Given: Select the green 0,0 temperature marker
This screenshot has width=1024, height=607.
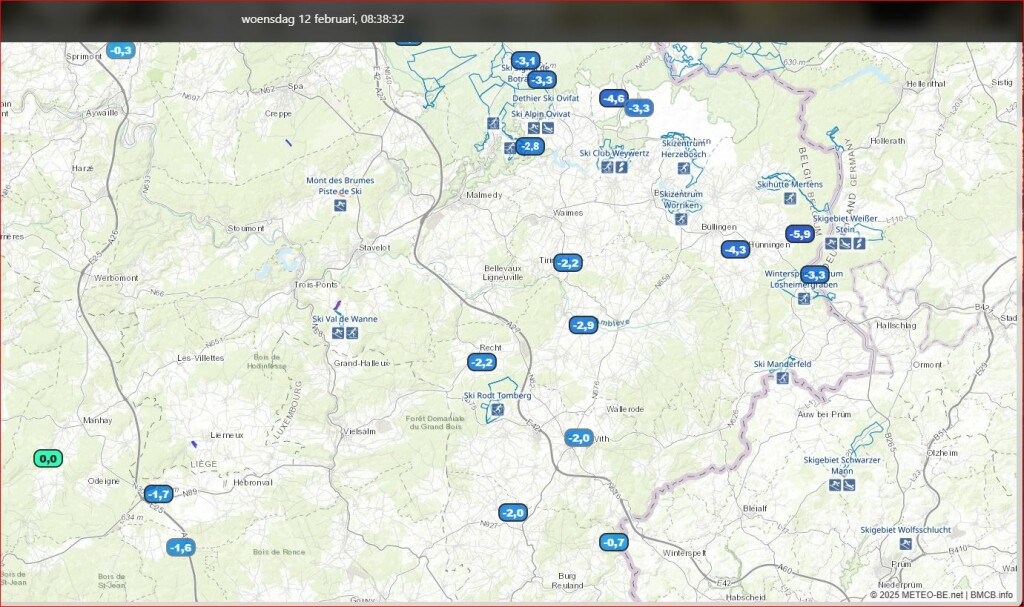Looking at the screenshot, I should (48, 459).
